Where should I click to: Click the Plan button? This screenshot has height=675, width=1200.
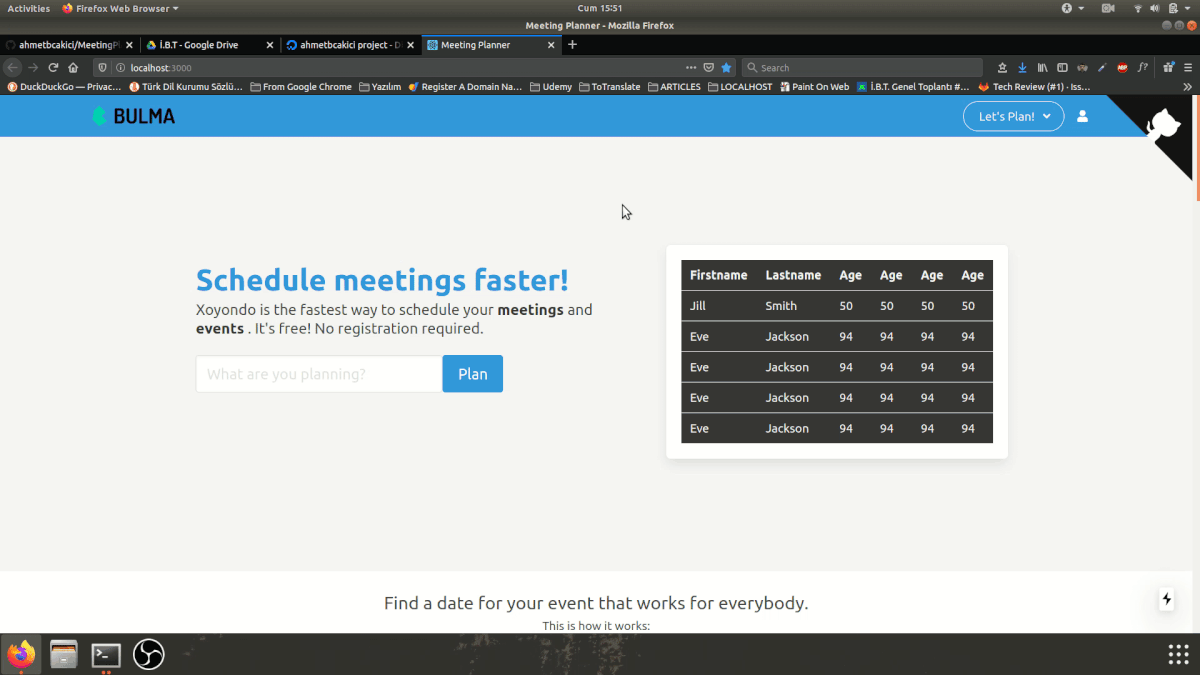click(x=473, y=374)
